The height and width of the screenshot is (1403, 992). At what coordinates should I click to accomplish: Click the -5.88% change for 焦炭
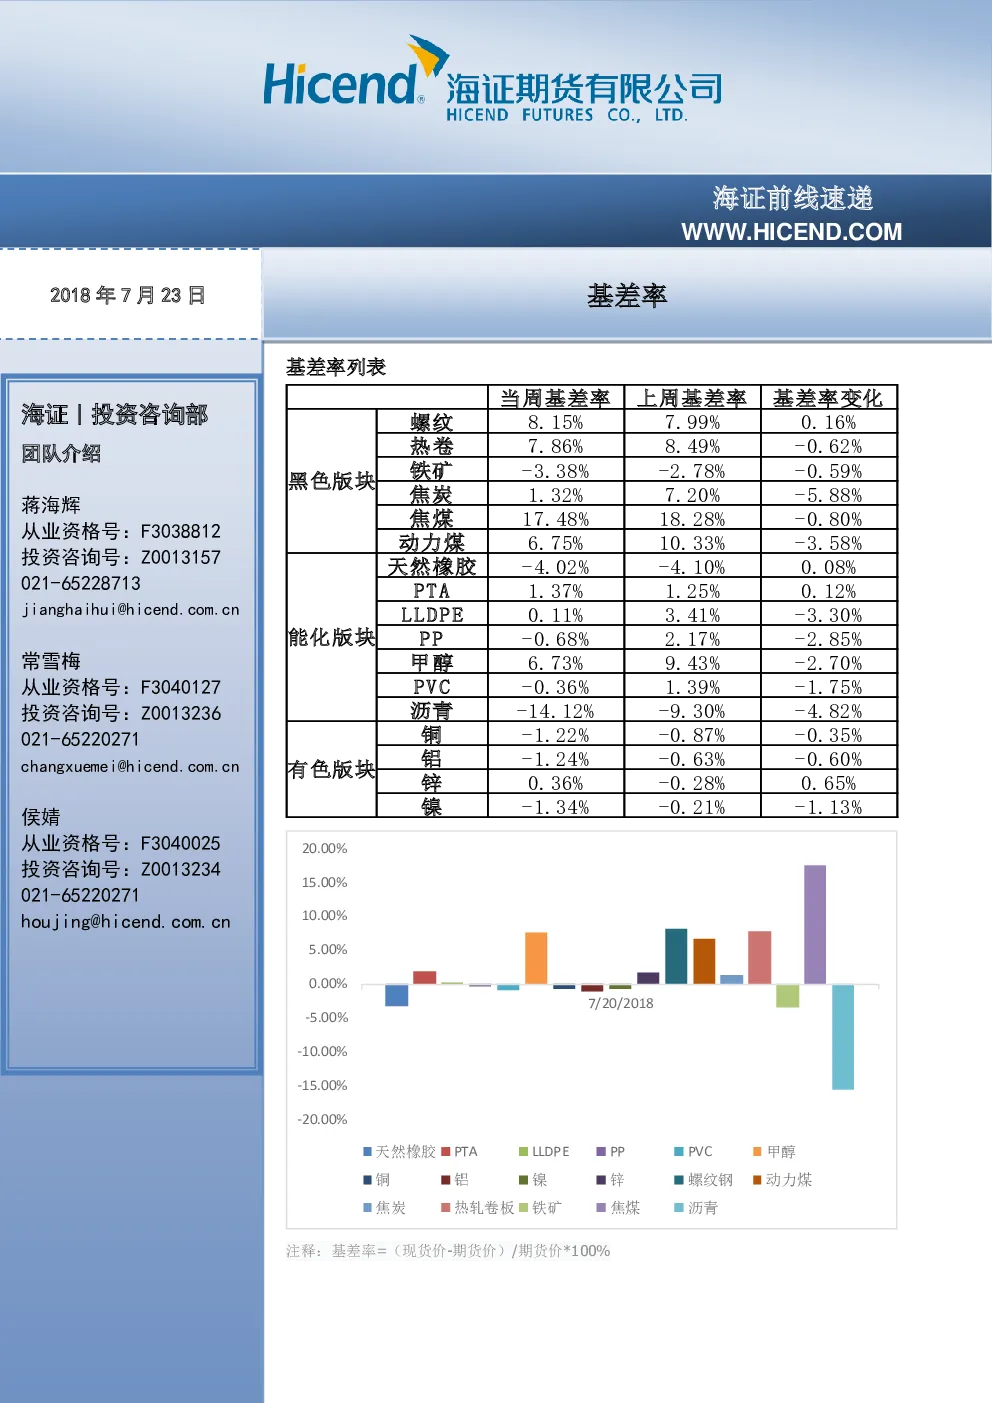click(x=828, y=495)
